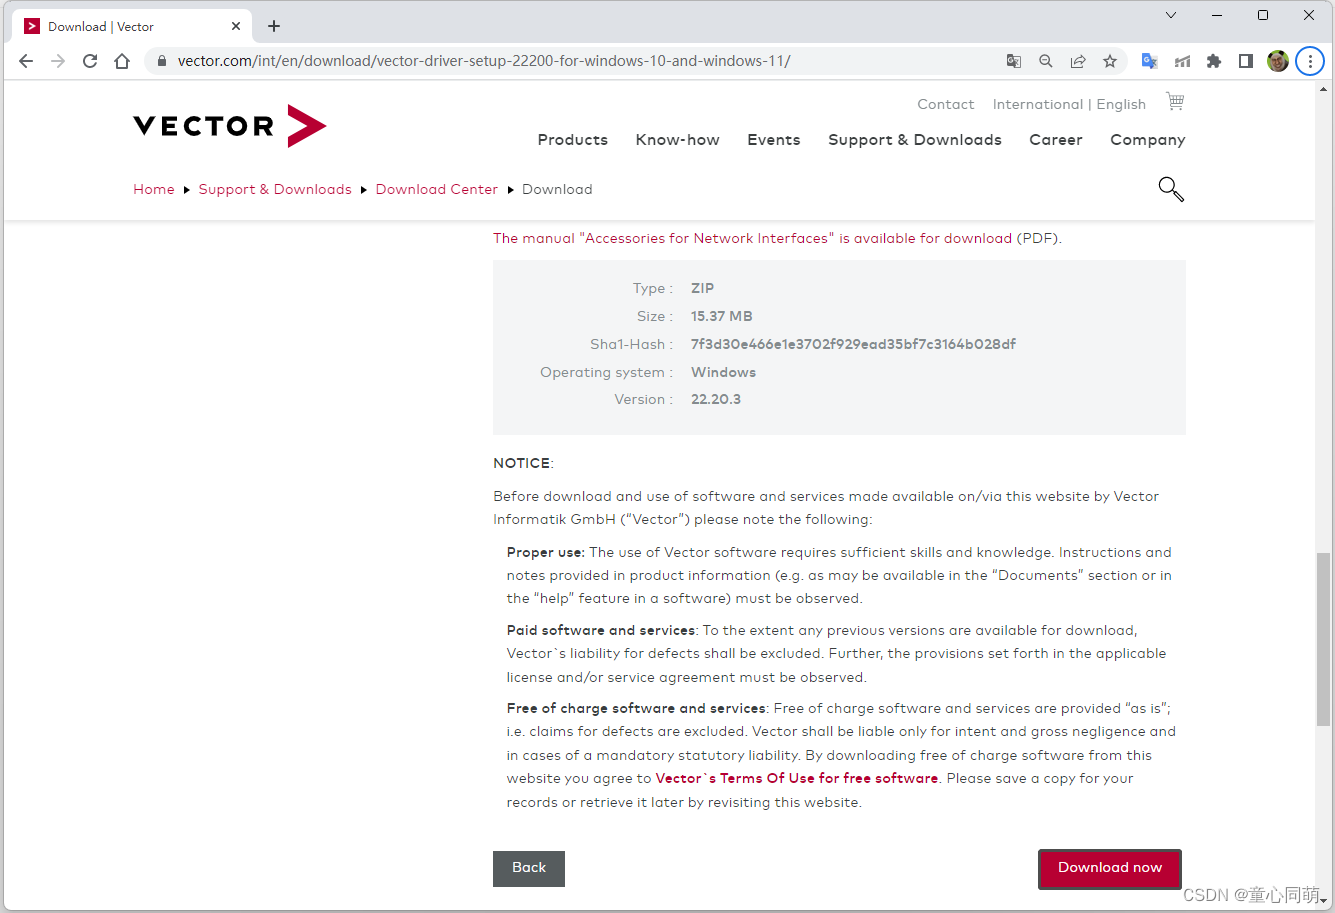This screenshot has height=913, width=1335.
Task: Click the vertical page scrollbar thumb
Action: coord(1323,638)
